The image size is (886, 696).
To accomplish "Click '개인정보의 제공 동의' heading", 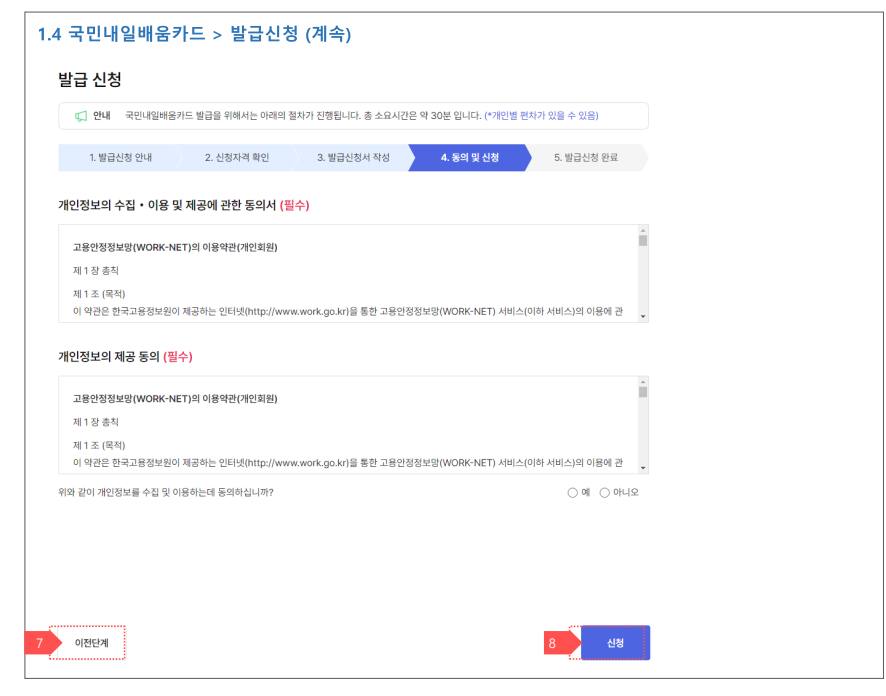I will click(109, 356).
